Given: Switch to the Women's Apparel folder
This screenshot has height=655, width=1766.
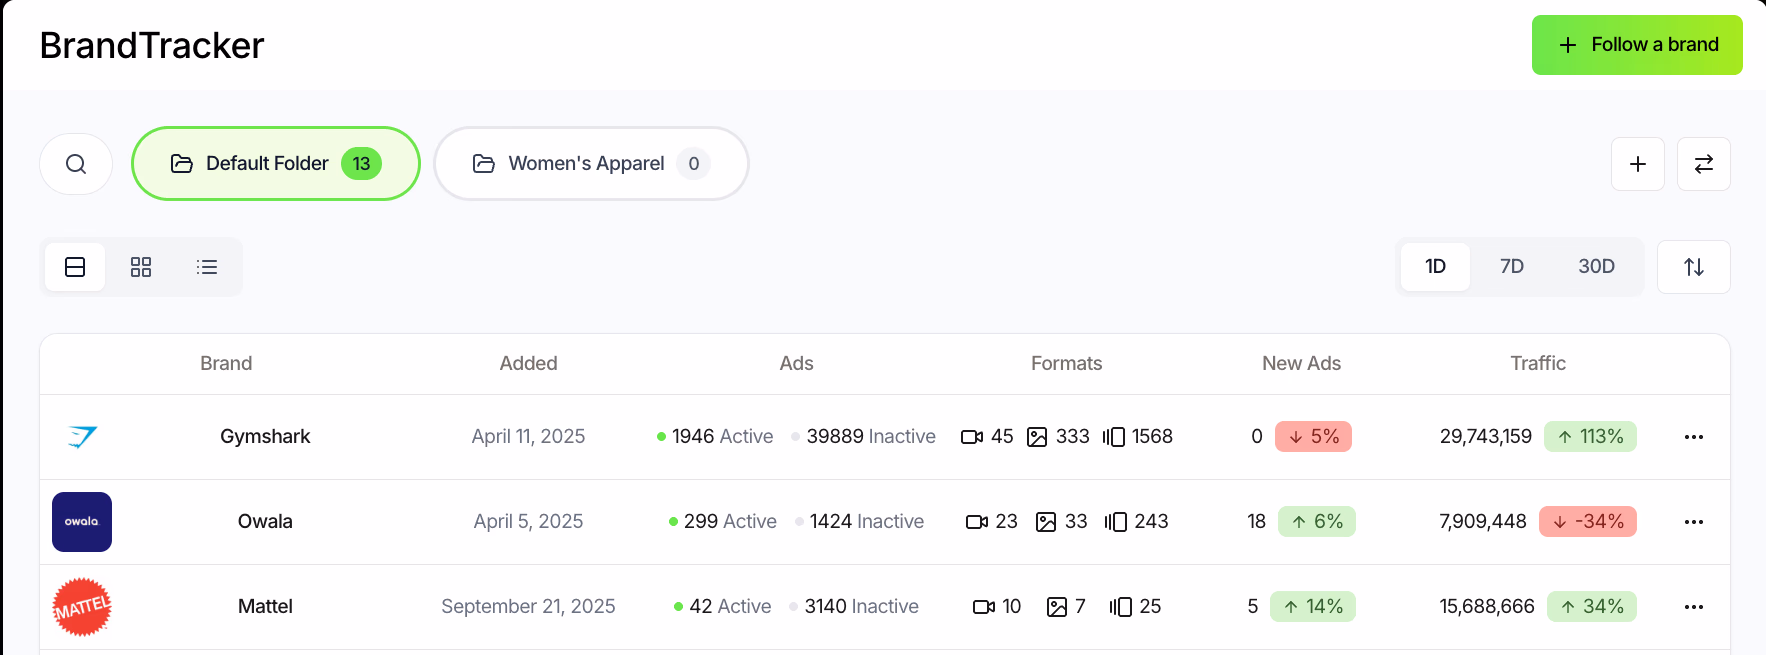Looking at the screenshot, I should coord(591,164).
